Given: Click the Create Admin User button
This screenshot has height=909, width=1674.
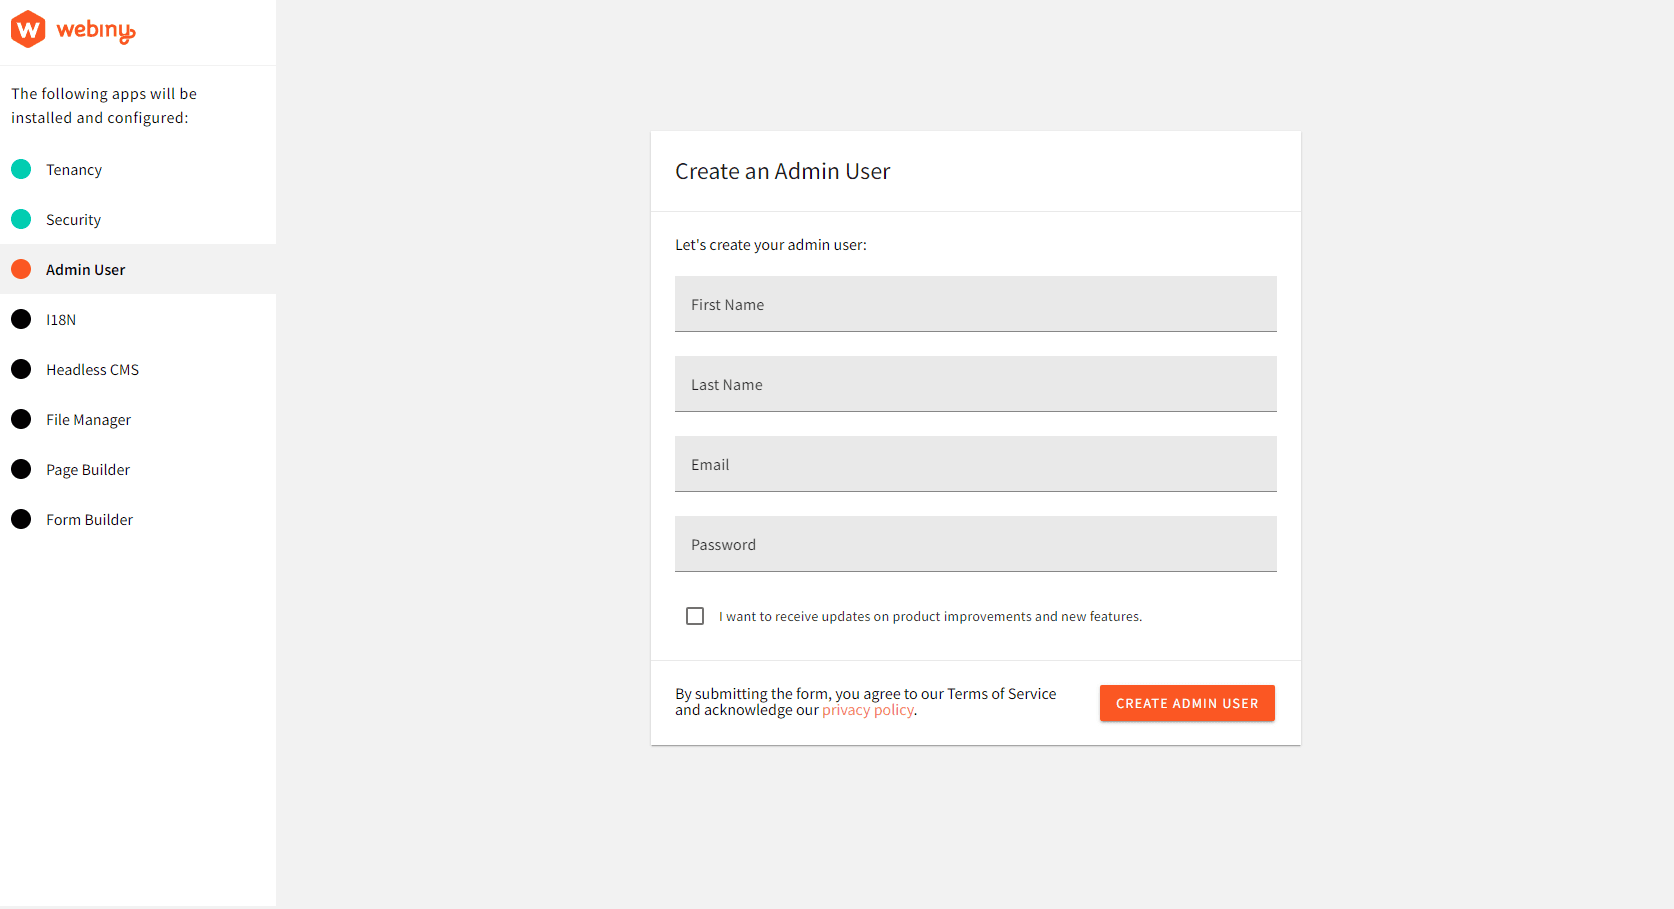Looking at the screenshot, I should [x=1186, y=703].
